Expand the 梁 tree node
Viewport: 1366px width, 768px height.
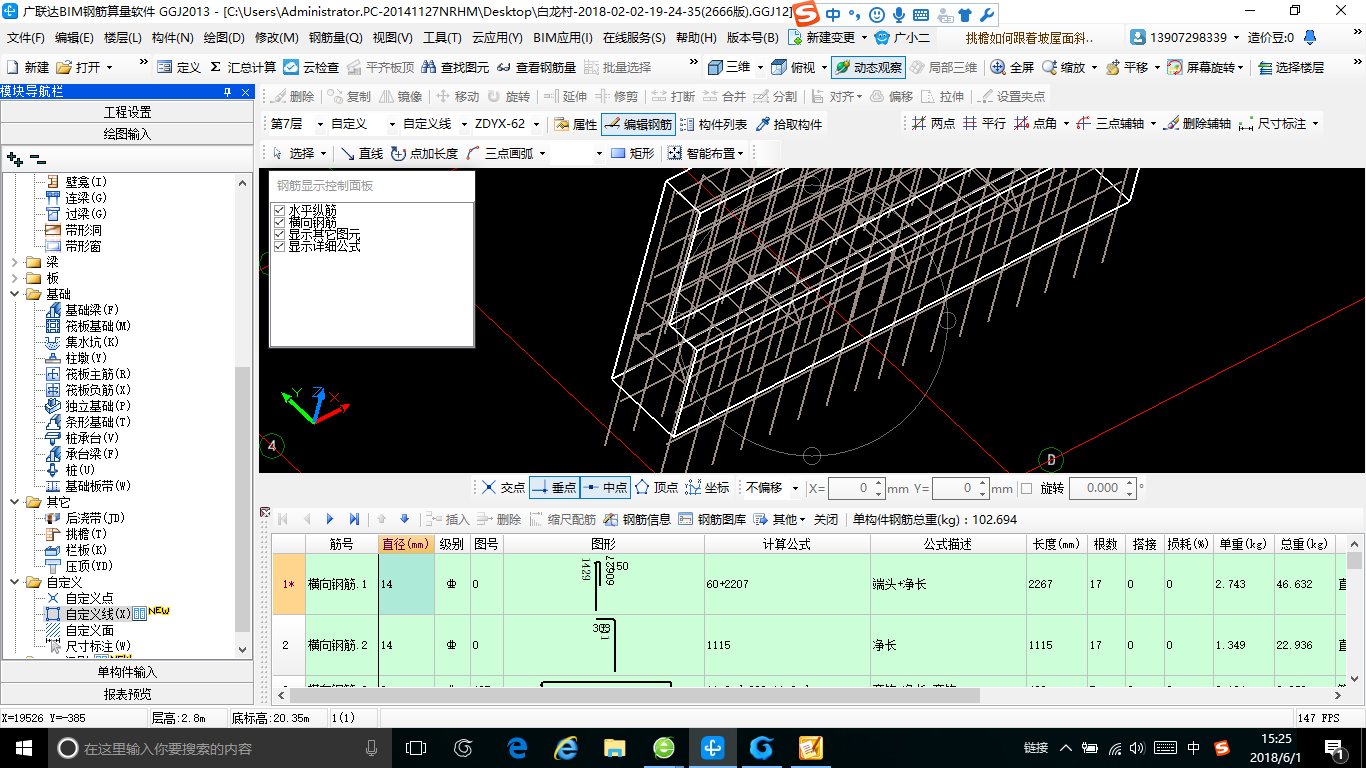[14, 262]
